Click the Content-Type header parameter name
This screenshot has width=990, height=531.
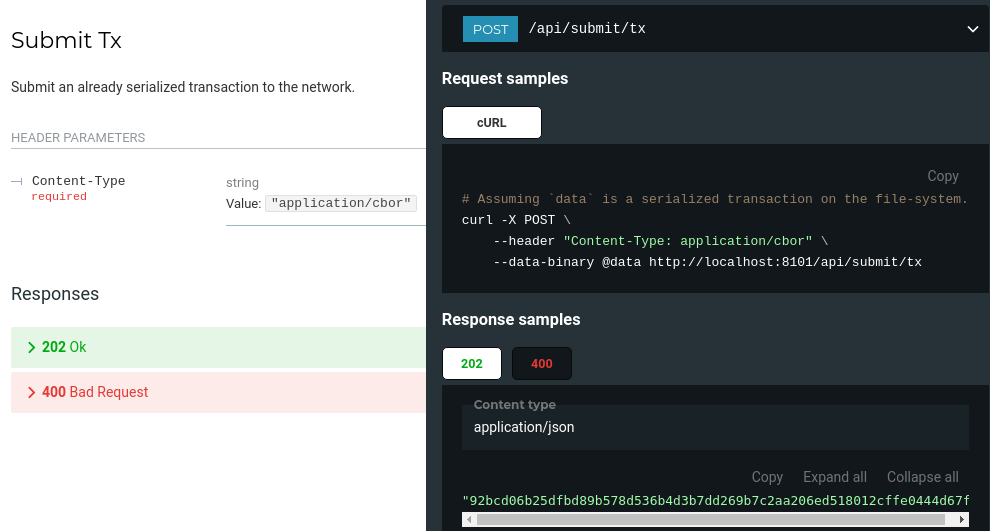pos(78,181)
